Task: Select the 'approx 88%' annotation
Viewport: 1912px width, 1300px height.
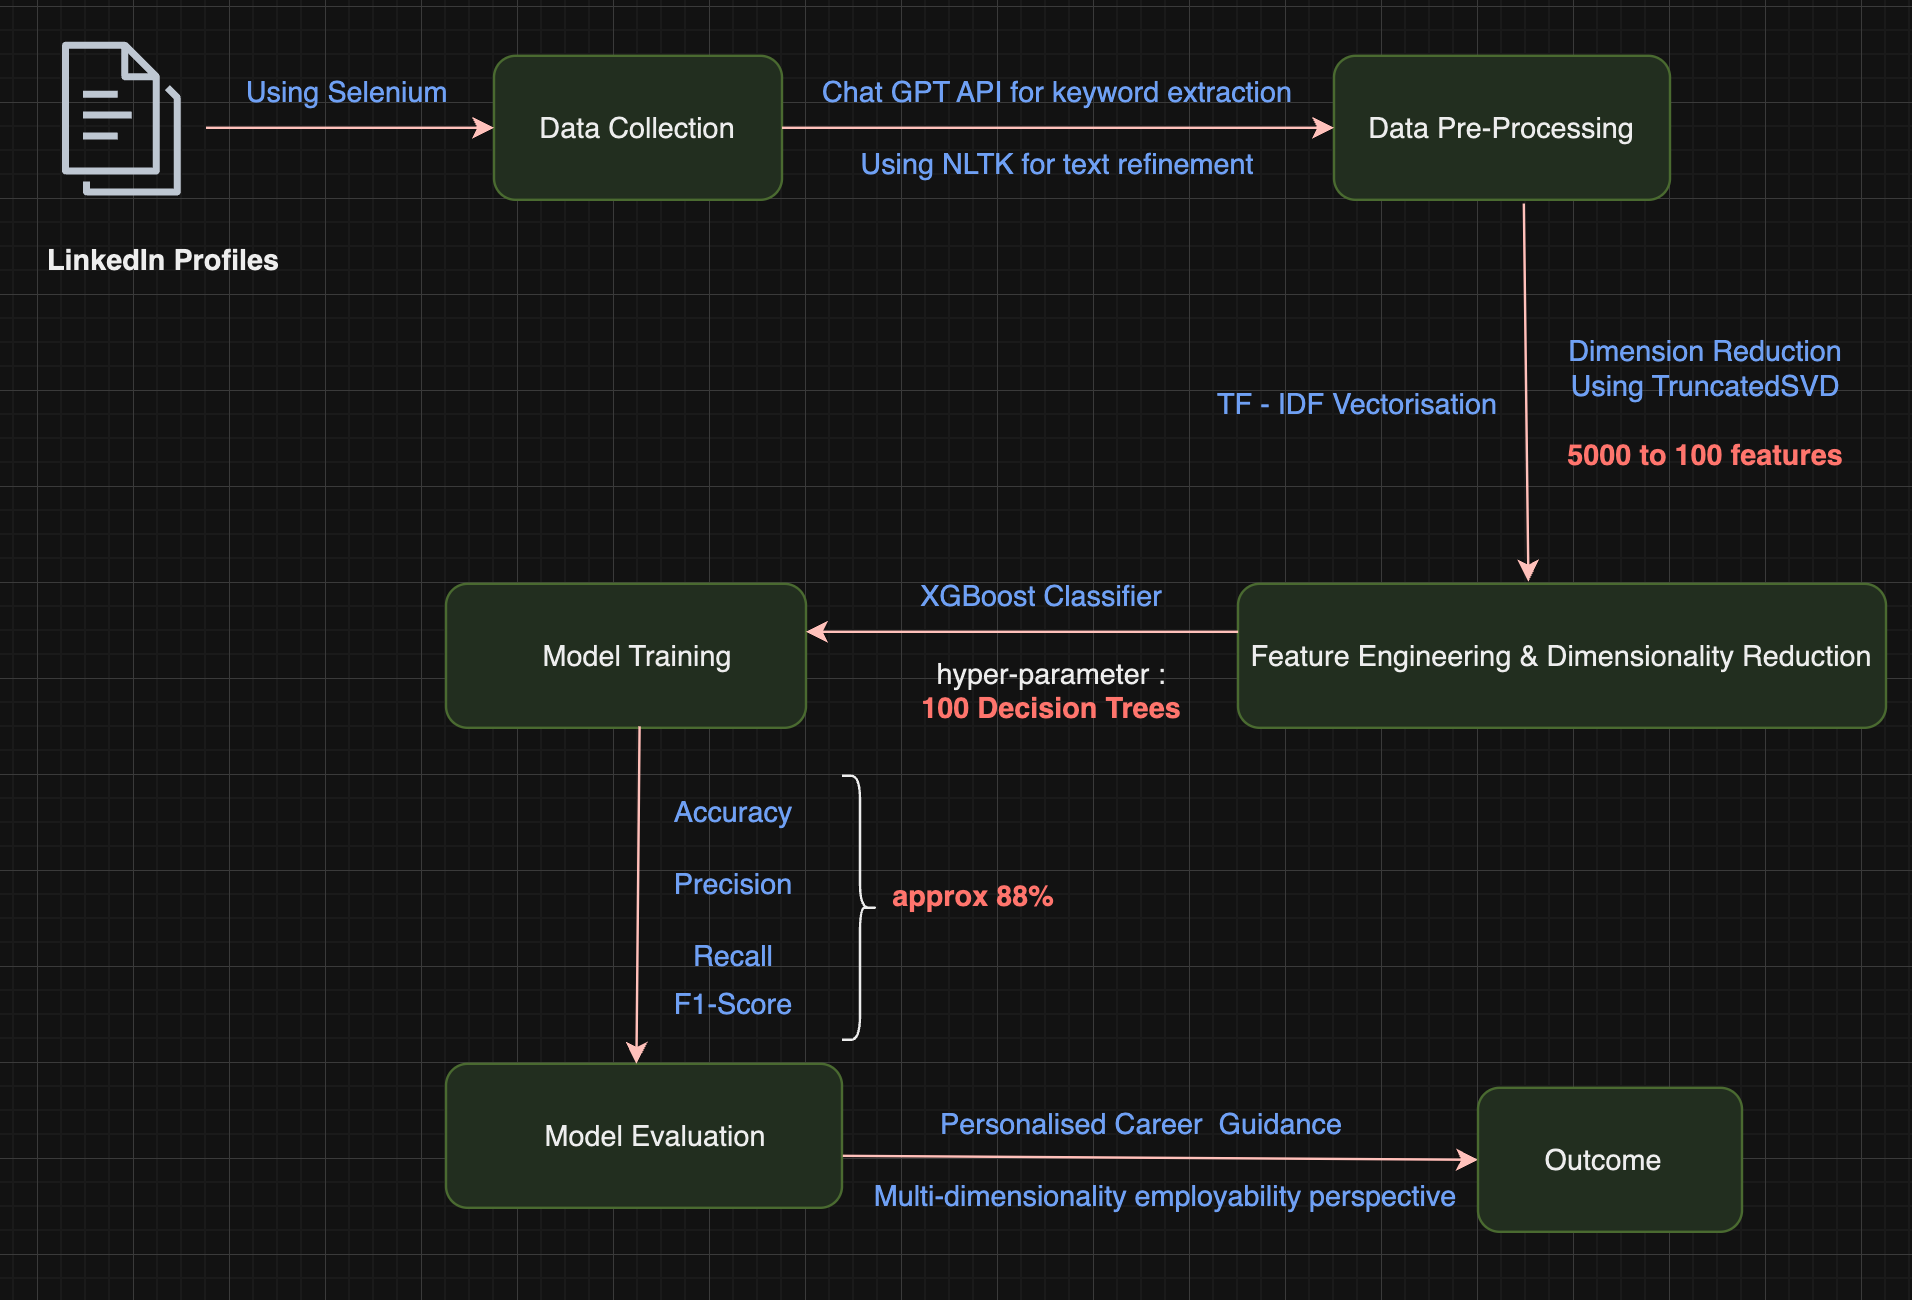Action: click(x=972, y=896)
